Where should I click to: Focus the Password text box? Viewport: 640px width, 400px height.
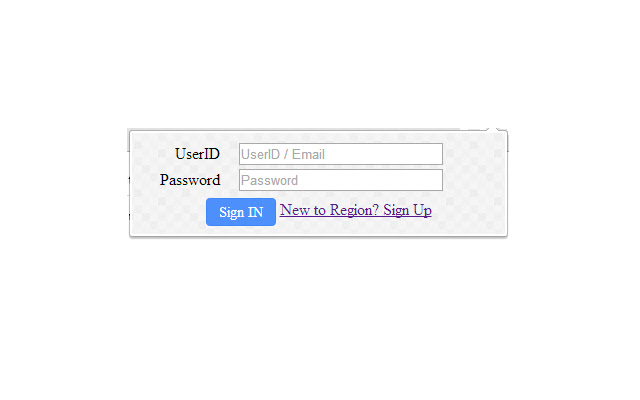[x=341, y=180]
